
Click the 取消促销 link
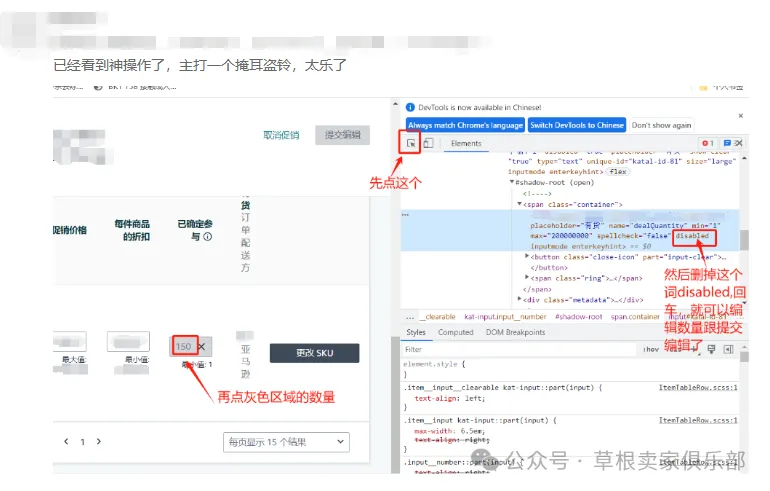281,135
